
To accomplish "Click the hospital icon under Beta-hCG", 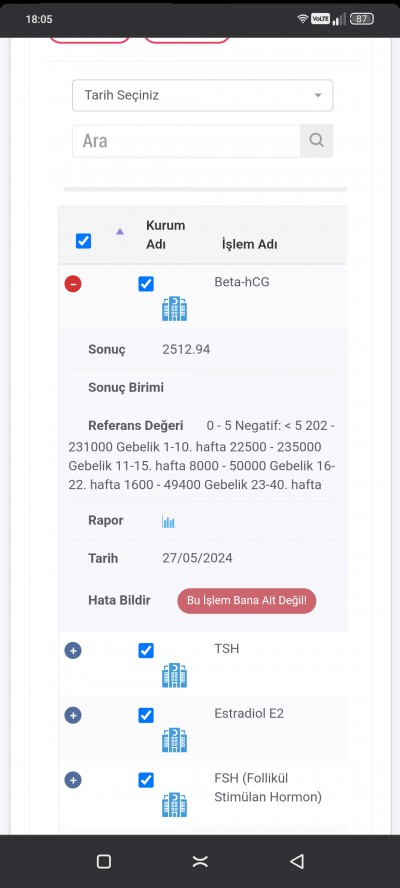I will (x=175, y=309).
